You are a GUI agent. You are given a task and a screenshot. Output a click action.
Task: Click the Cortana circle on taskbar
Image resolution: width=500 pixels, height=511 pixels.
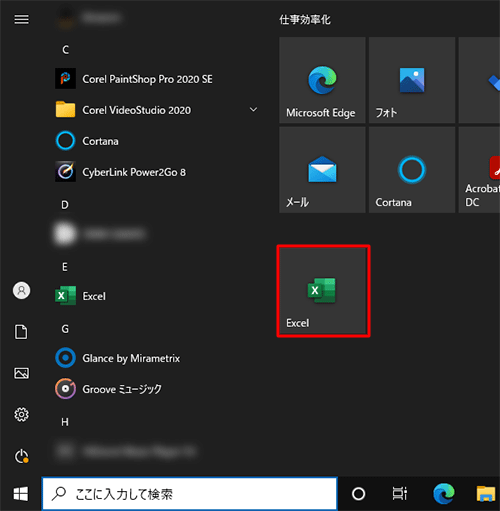359,494
